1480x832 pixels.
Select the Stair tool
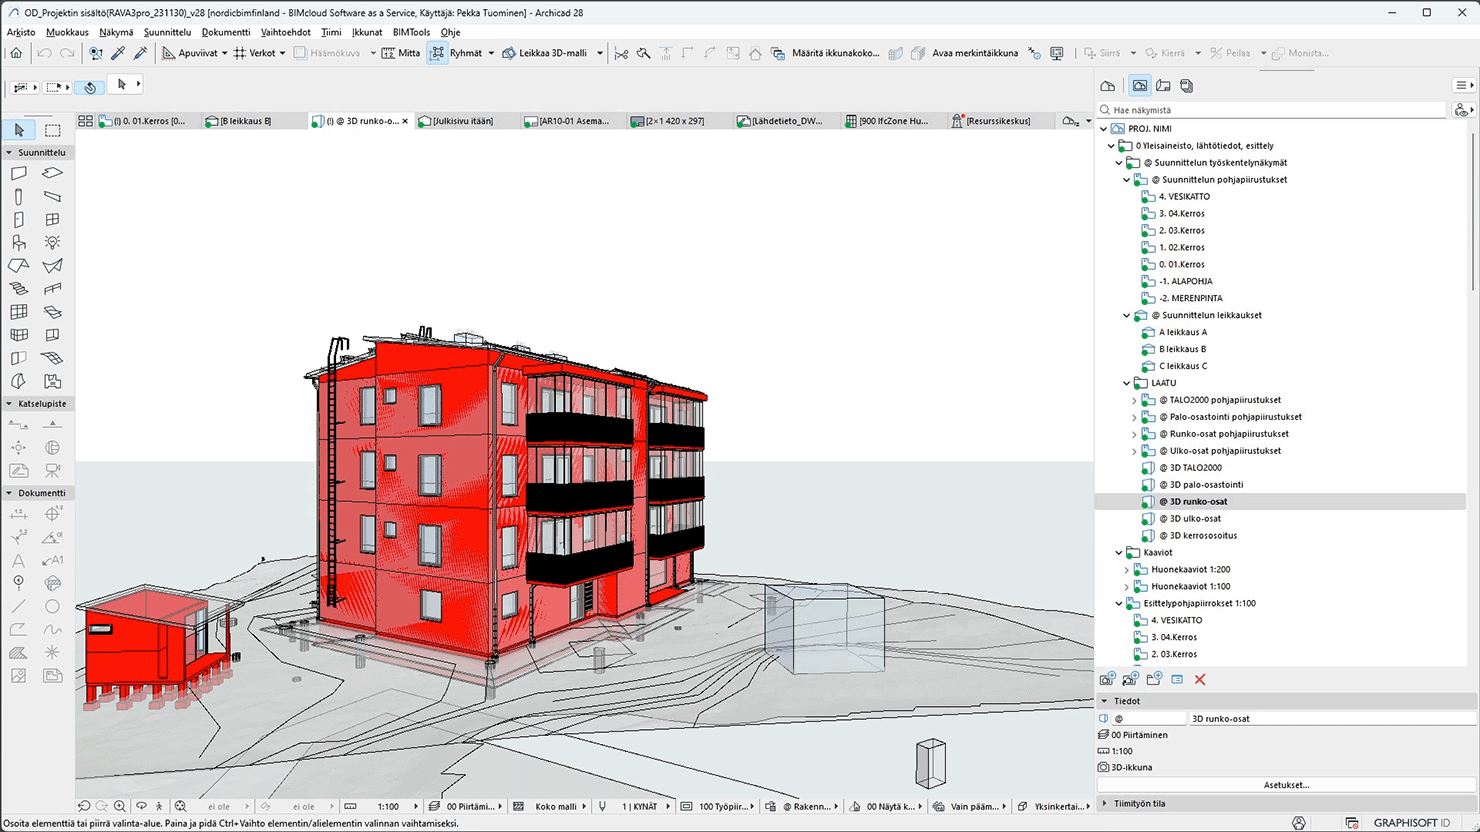[19, 289]
